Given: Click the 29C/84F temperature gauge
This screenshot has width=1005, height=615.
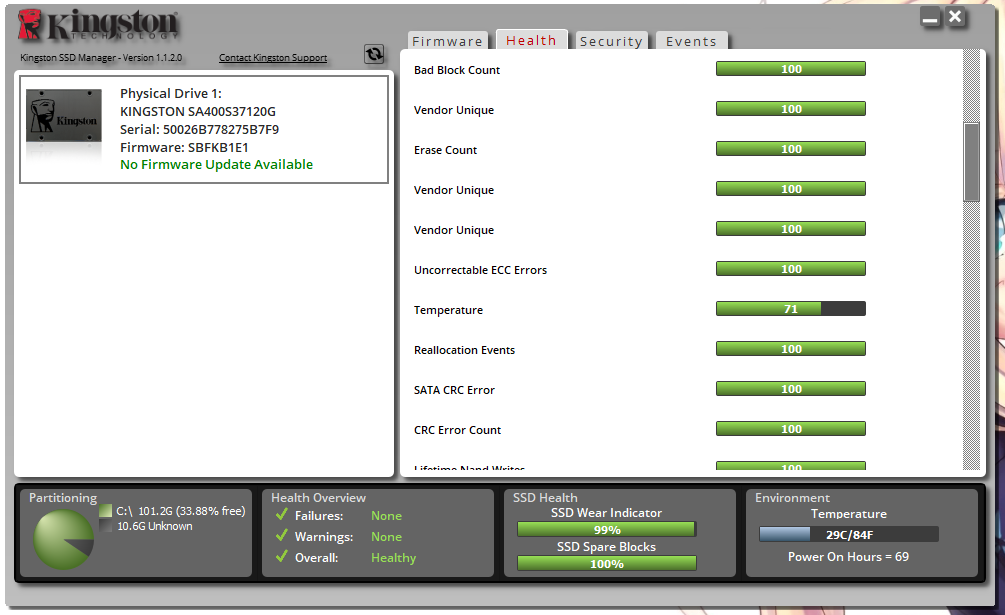Looking at the screenshot, I should click(x=849, y=534).
